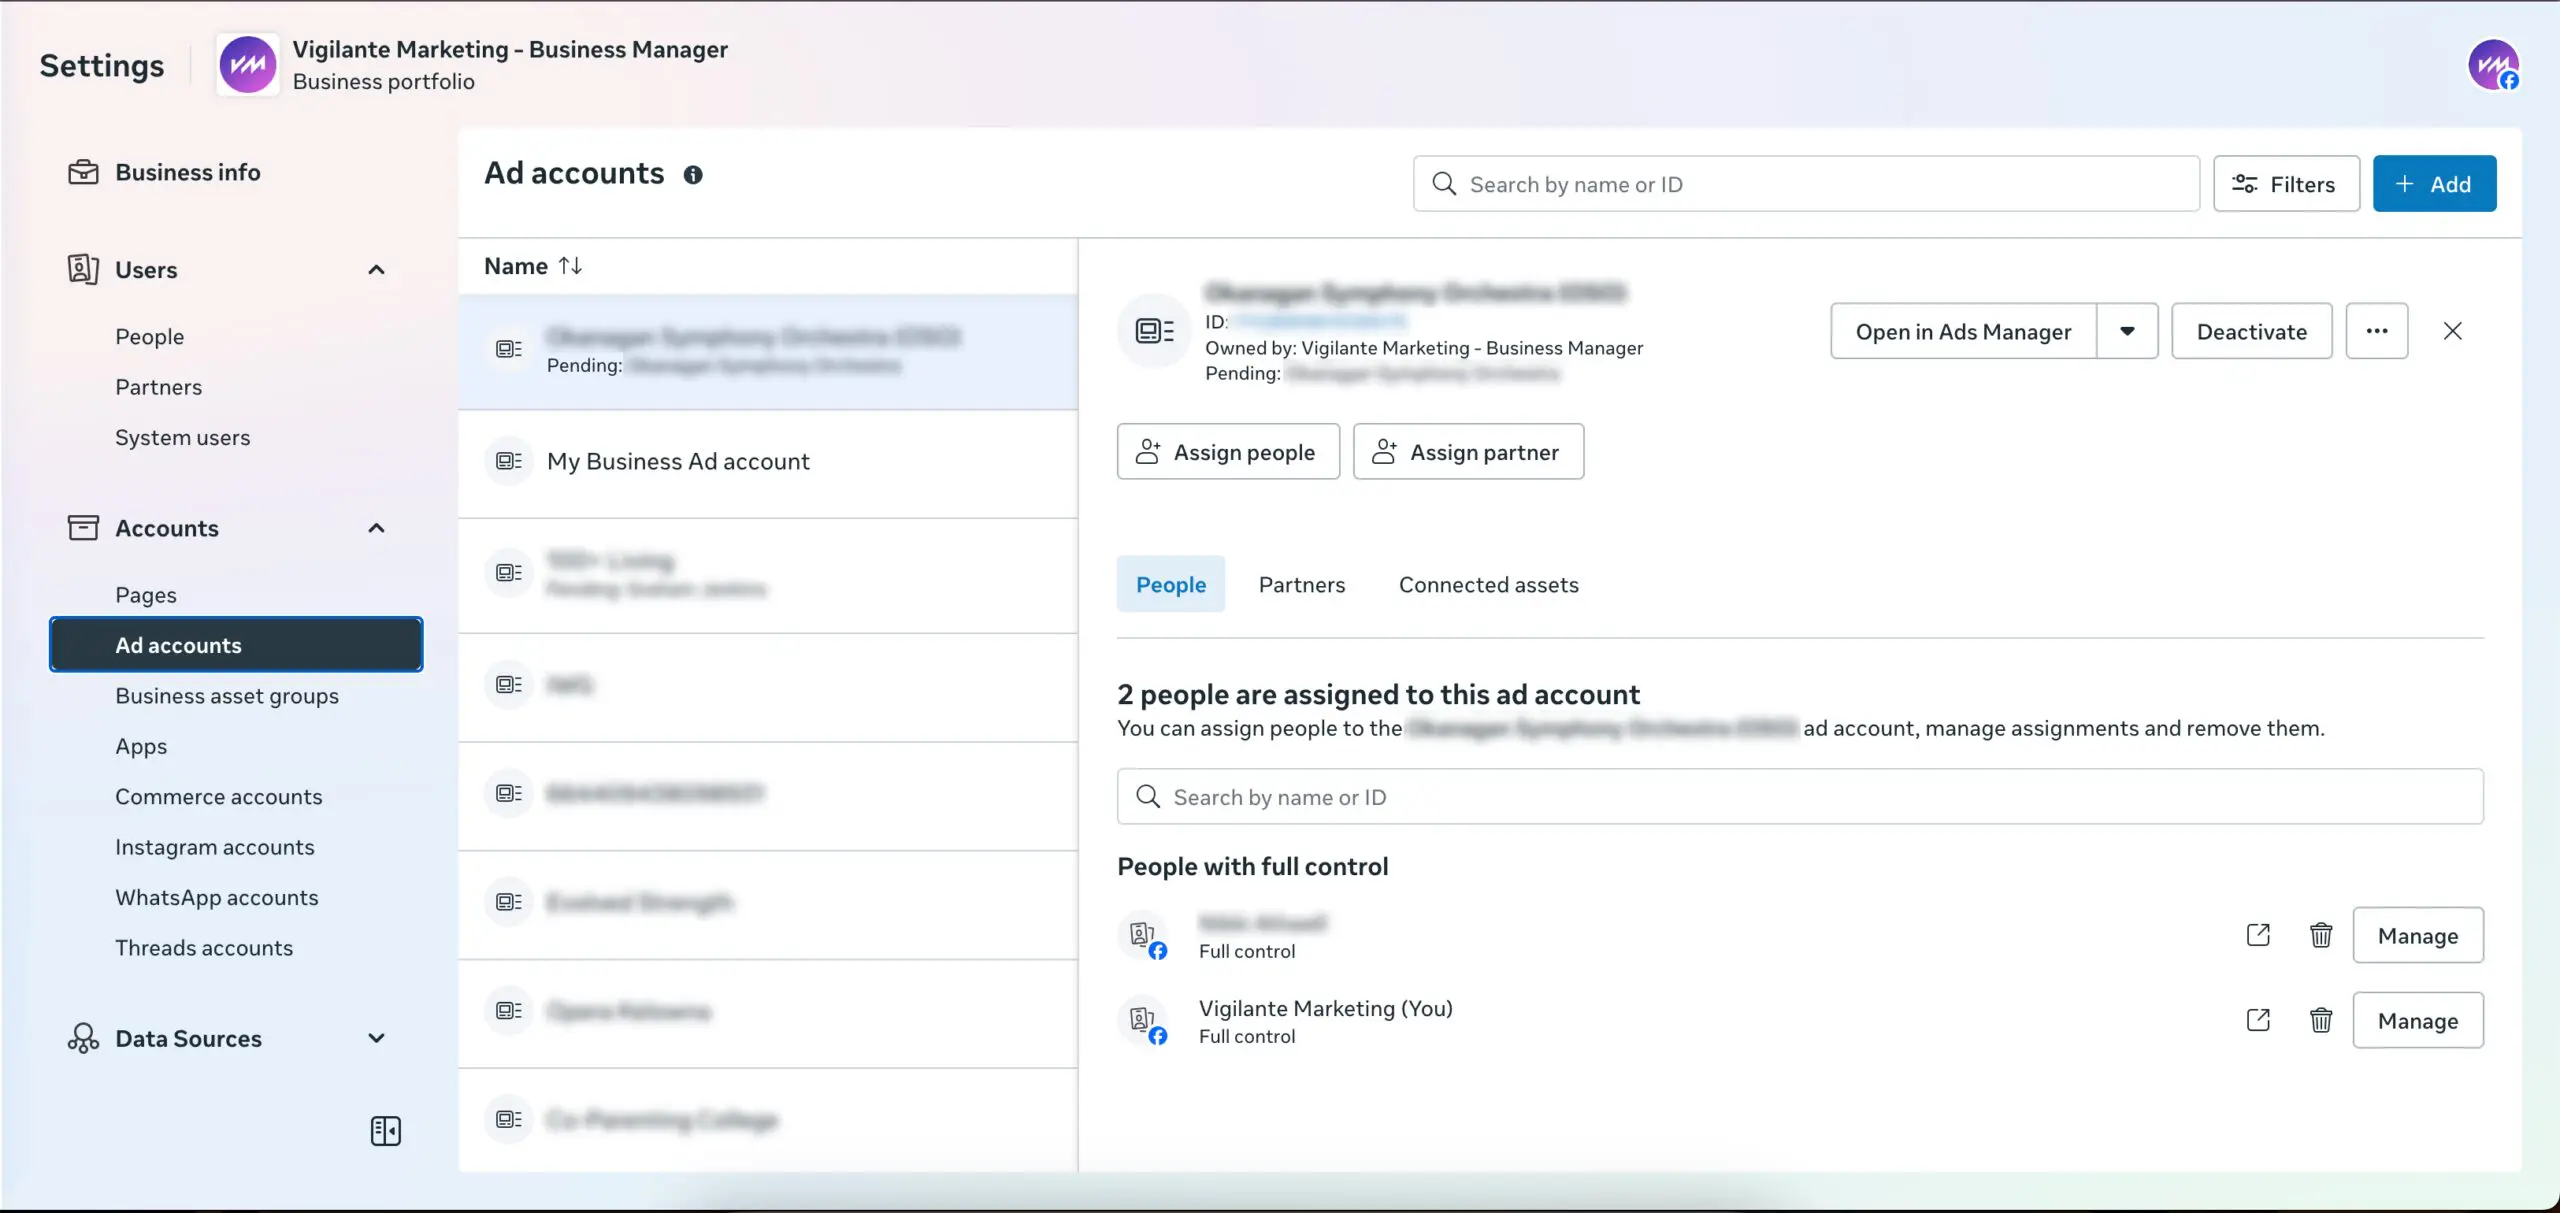Screen dimensions: 2560x1213
Task: Click trash icon for Vigilante Marketing (You)
Action: tap(2321, 1020)
